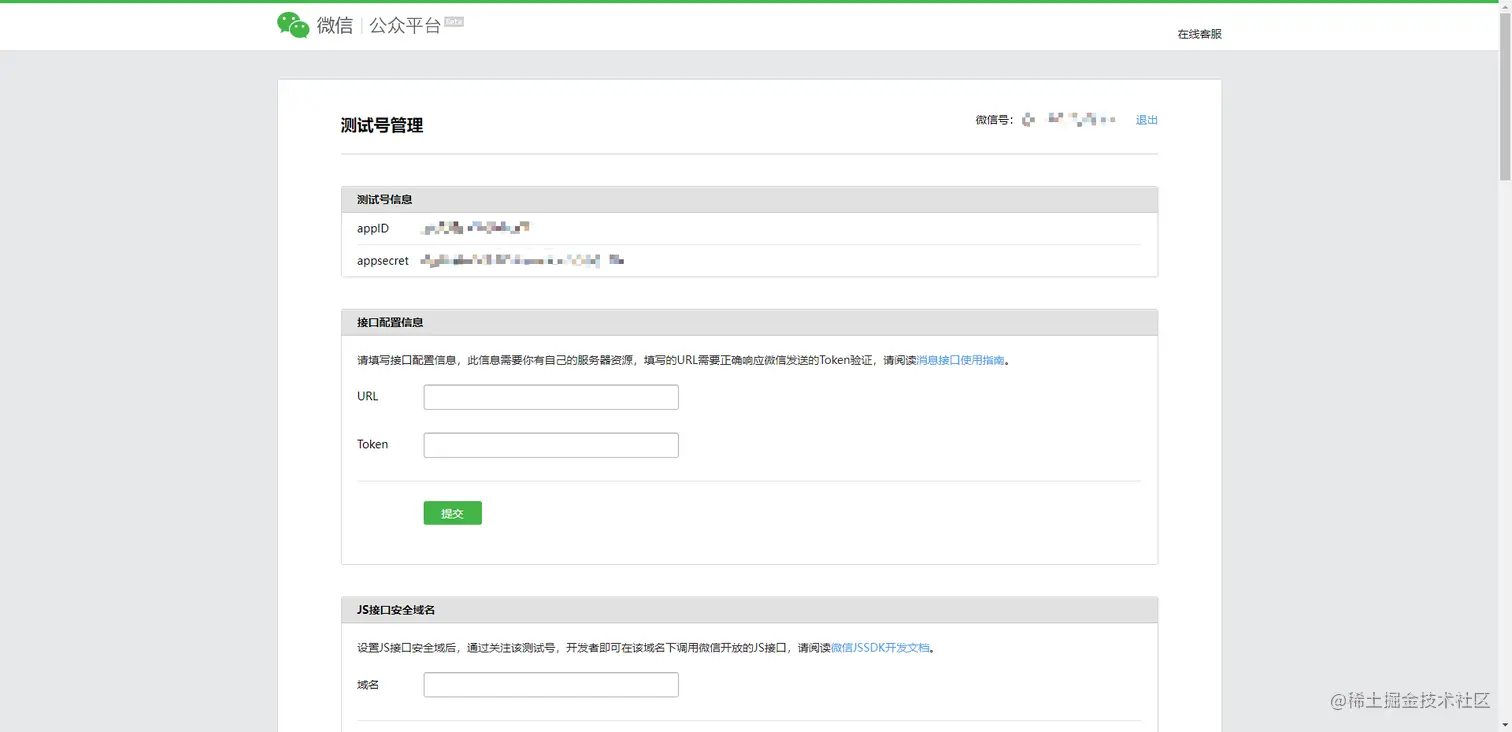Click the 公众平台 header text

tap(405, 26)
